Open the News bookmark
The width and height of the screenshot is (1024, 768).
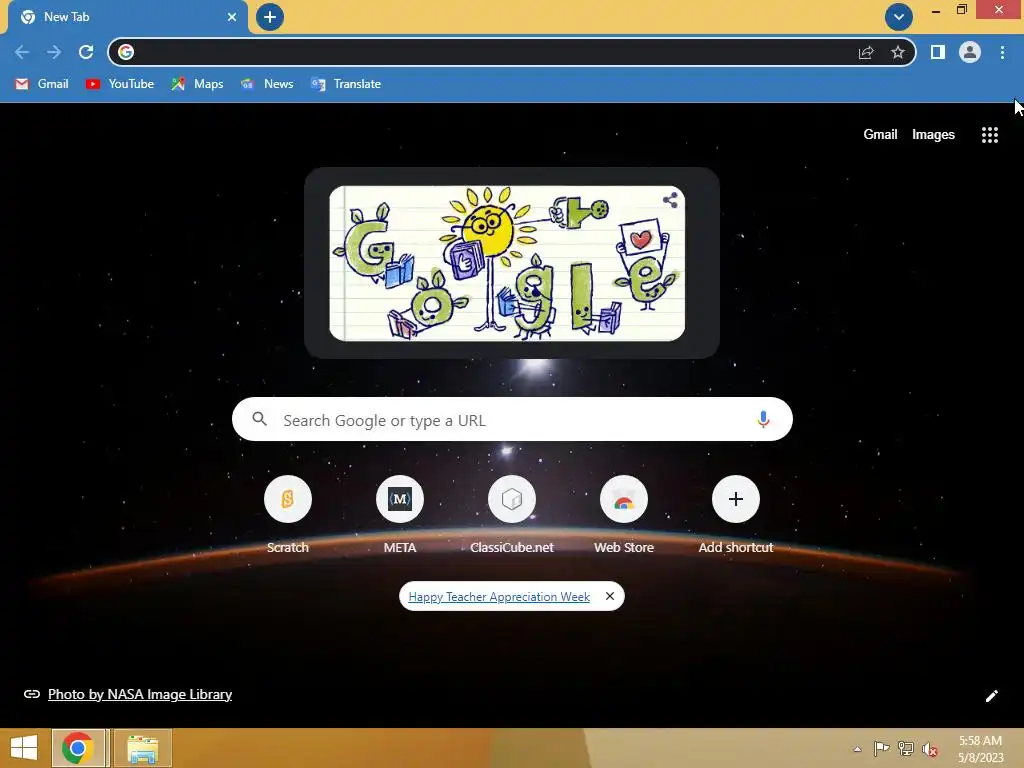[x=267, y=84]
